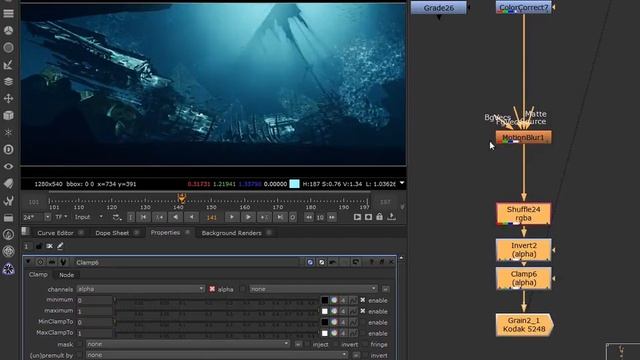The height and width of the screenshot is (360, 640).
Task: Enable the MinClampTo checkbox
Action: coord(362,322)
